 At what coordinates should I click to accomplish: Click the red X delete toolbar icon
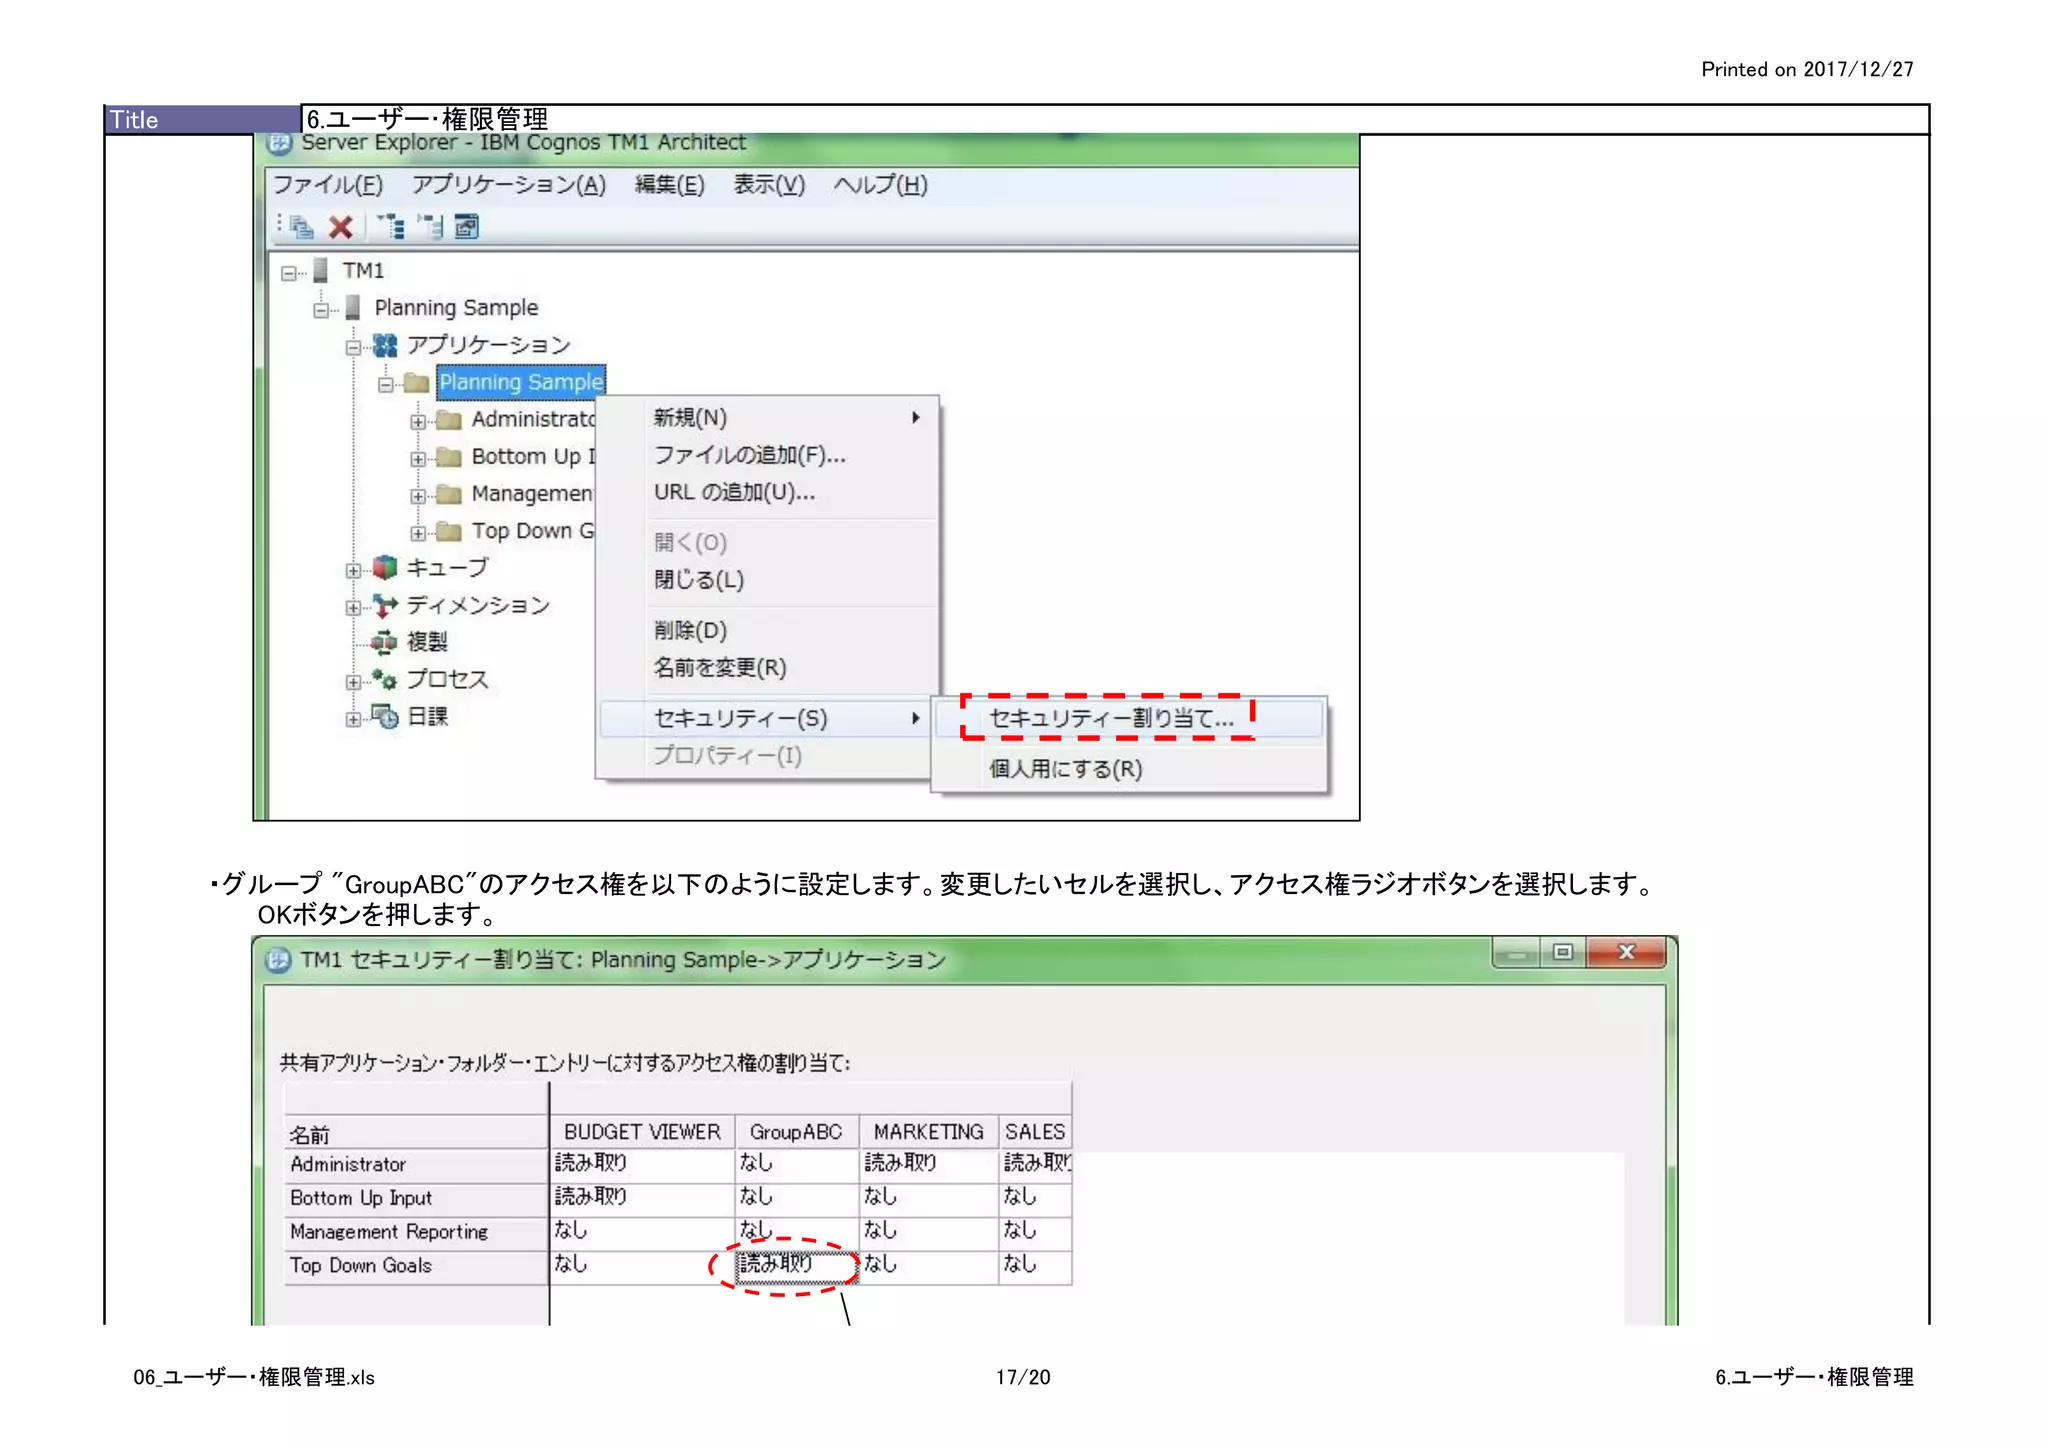(x=341, y=228)
